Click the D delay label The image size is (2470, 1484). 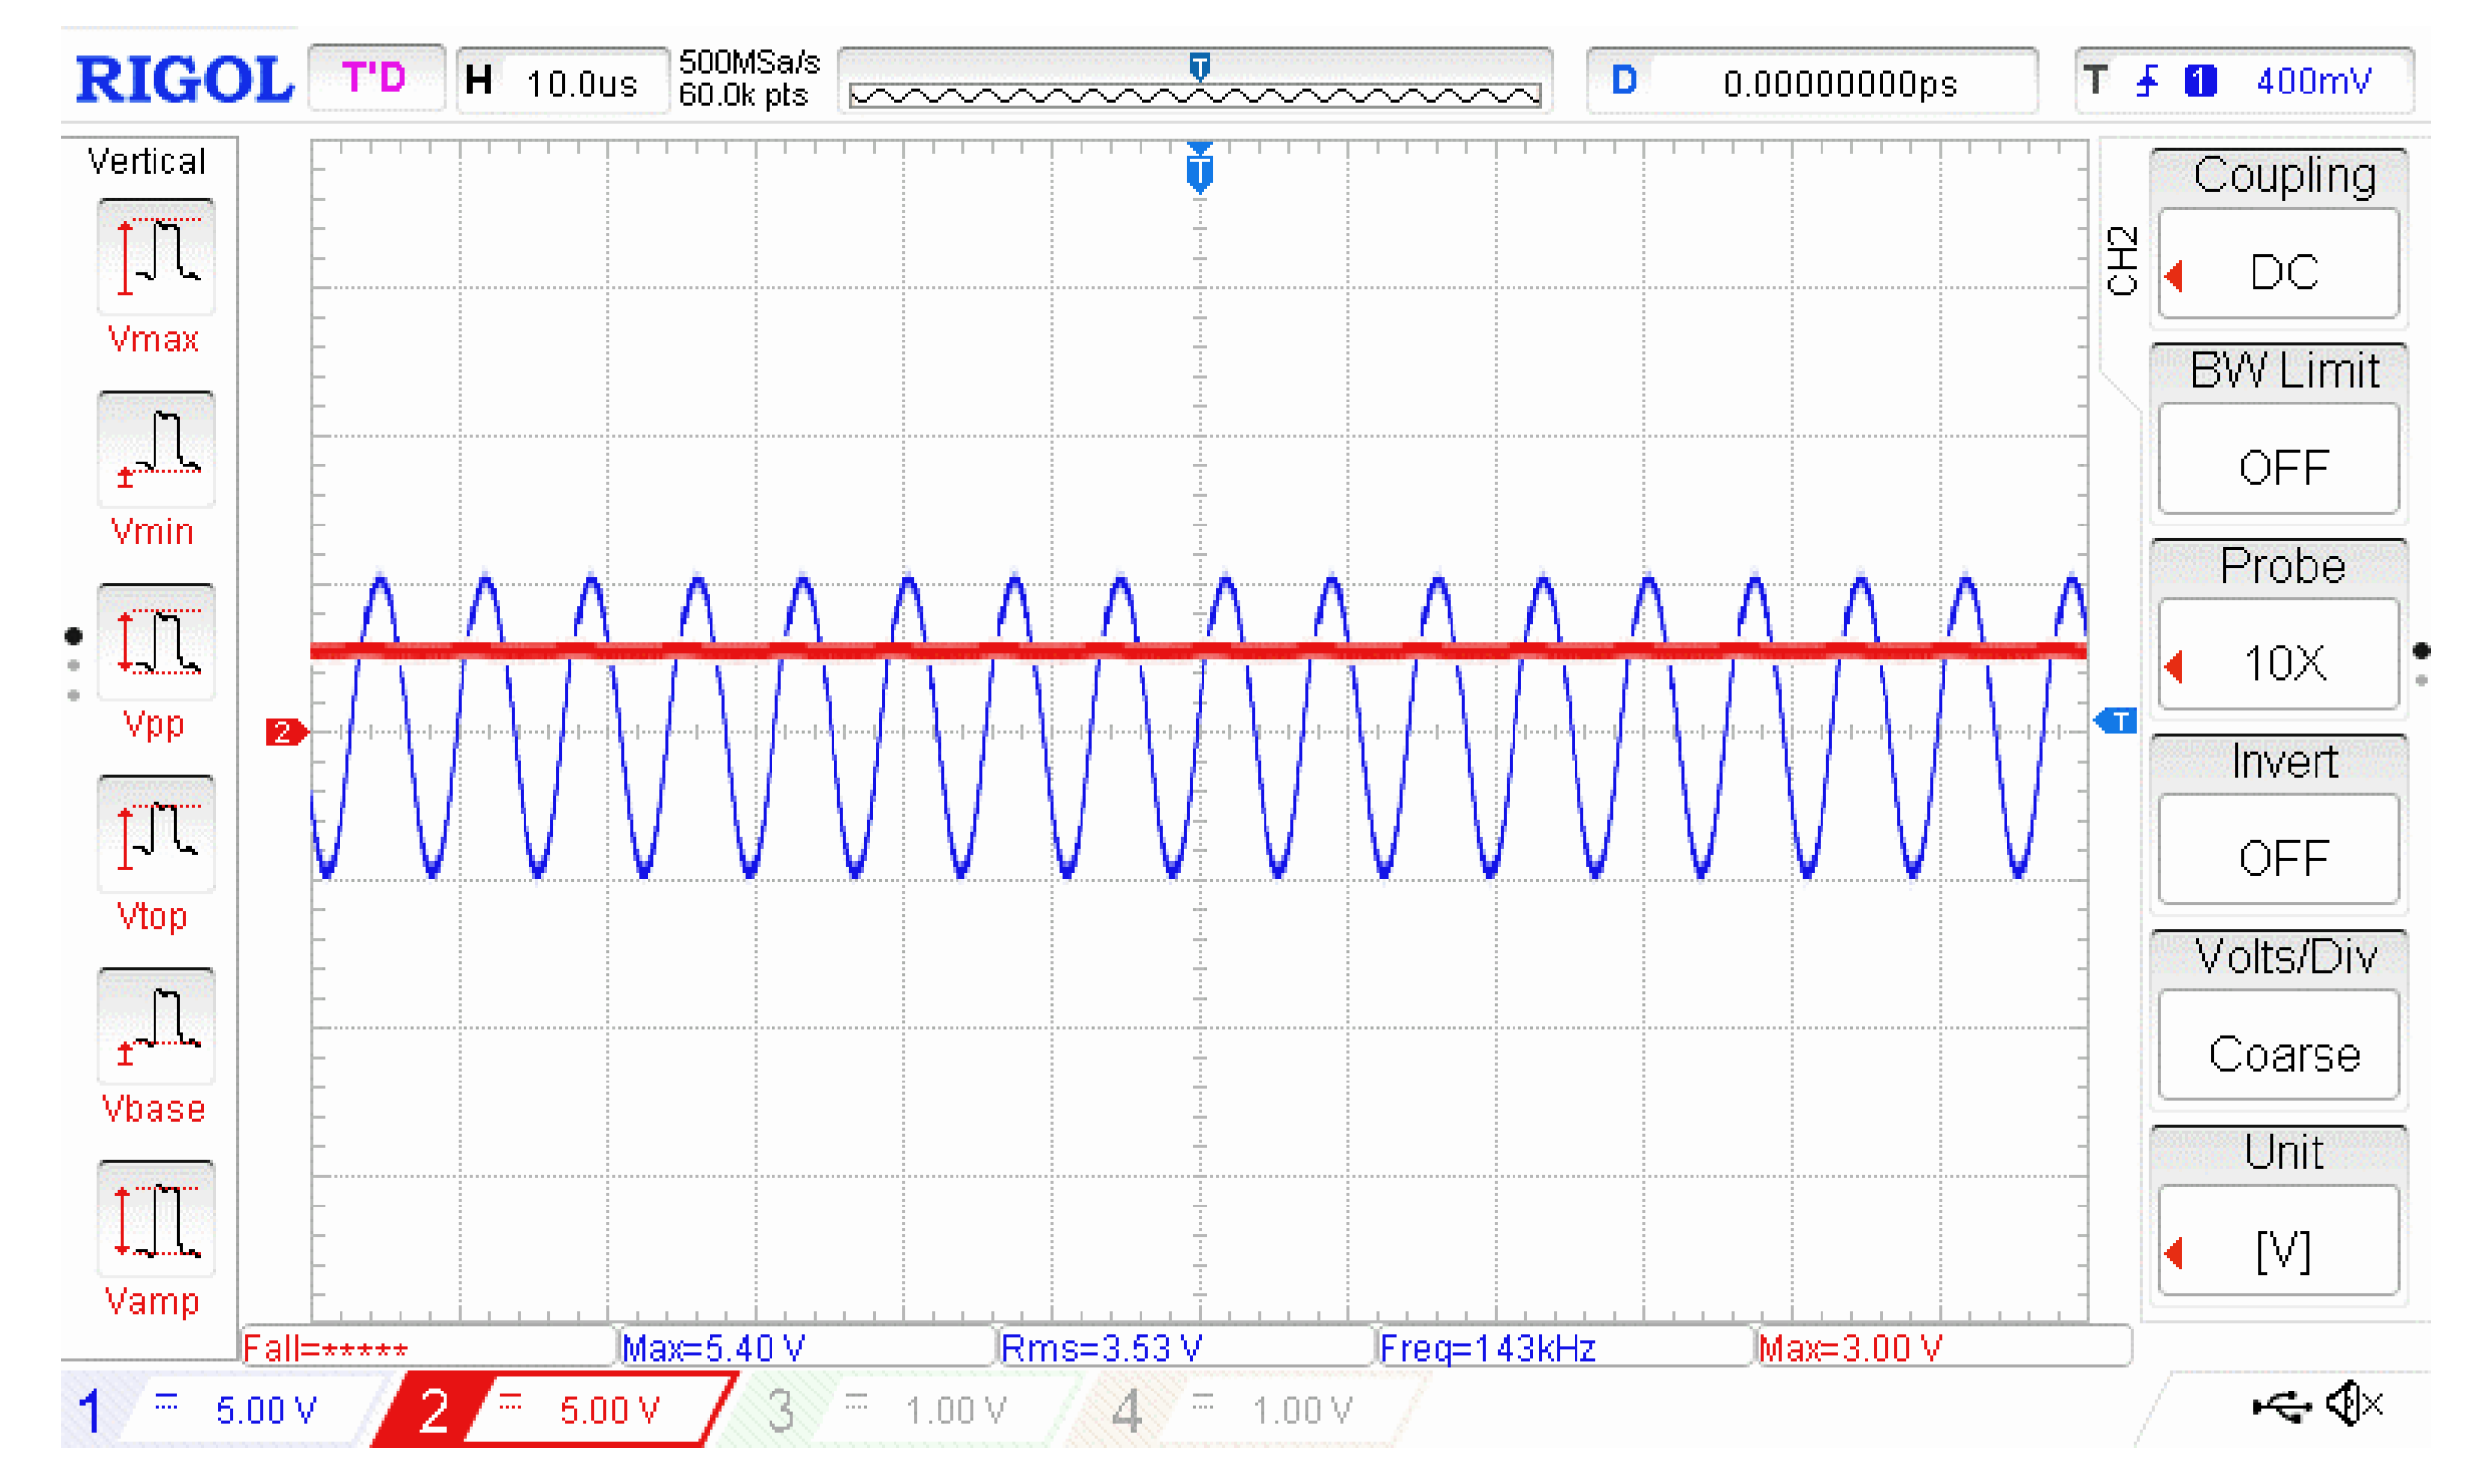(1624, 80)
